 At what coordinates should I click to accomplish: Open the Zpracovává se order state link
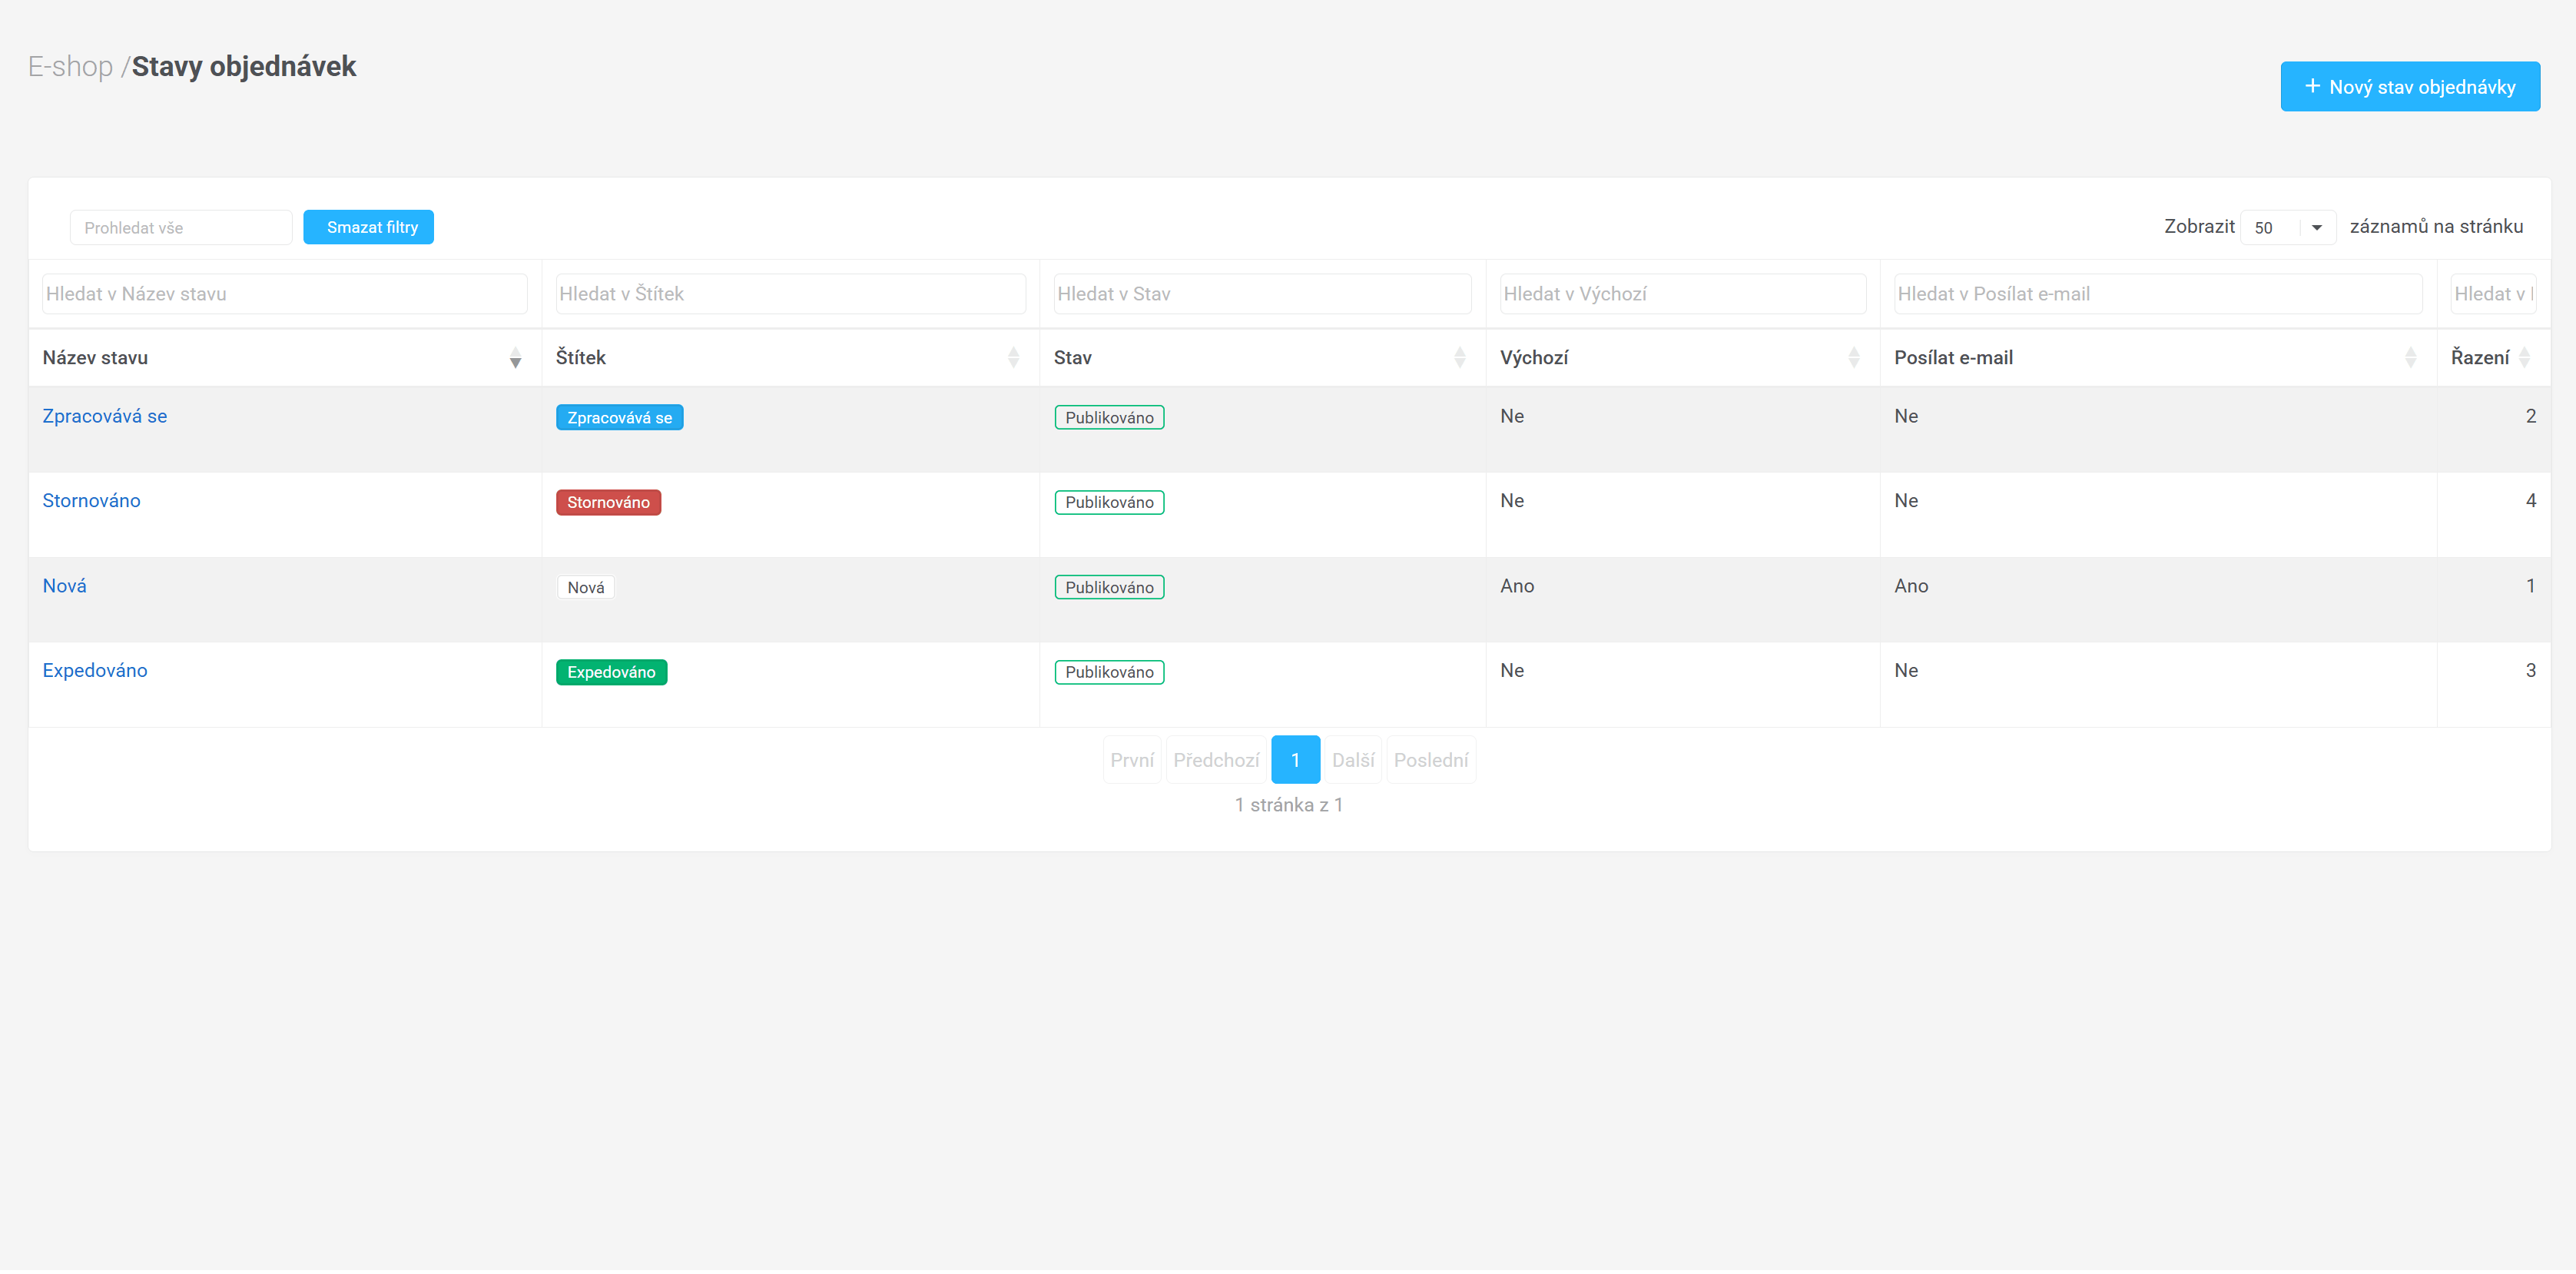pos(105,416)
